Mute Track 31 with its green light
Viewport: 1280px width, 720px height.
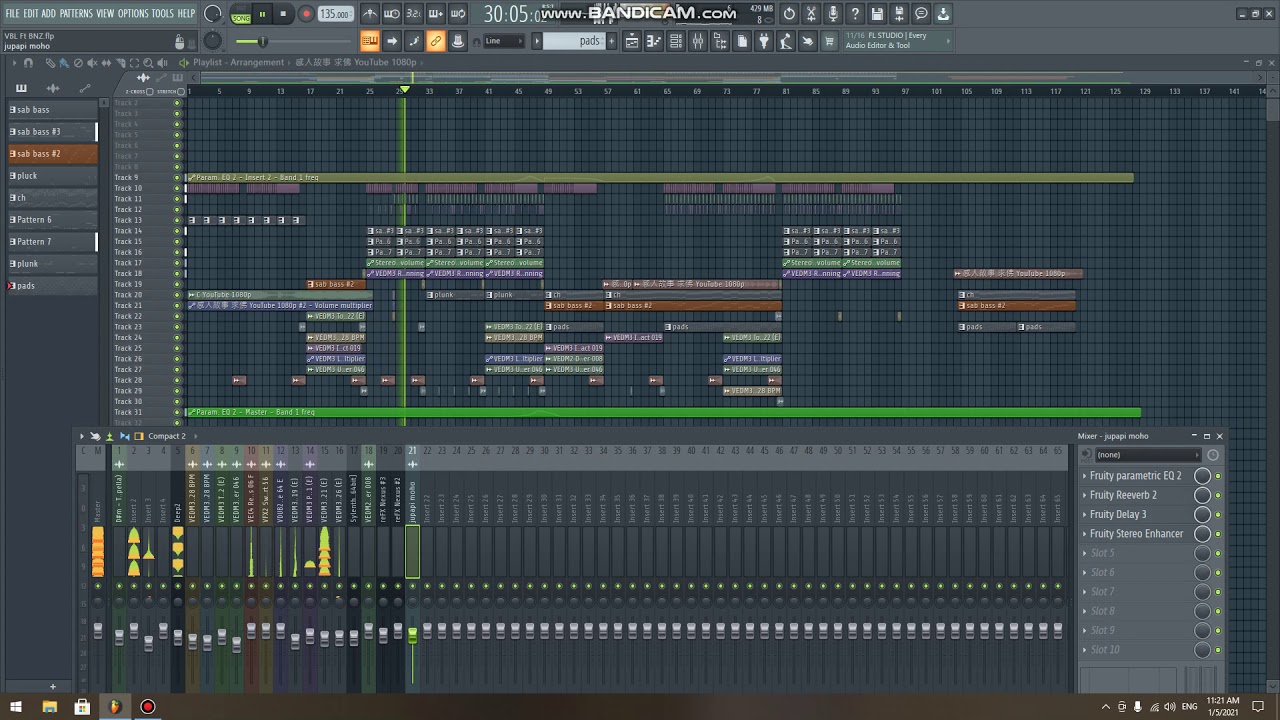(177, 412)
